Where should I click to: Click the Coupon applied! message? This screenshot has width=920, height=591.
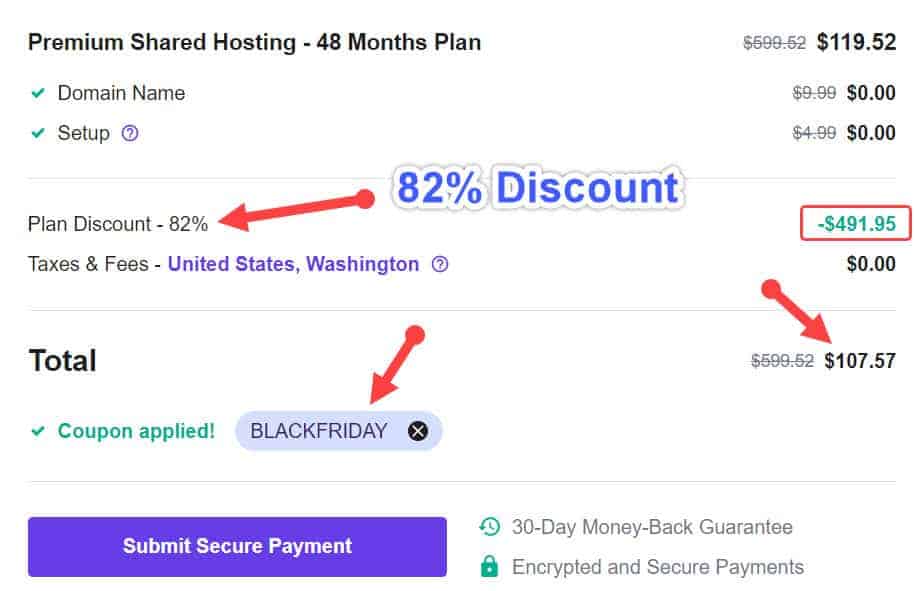136,432
